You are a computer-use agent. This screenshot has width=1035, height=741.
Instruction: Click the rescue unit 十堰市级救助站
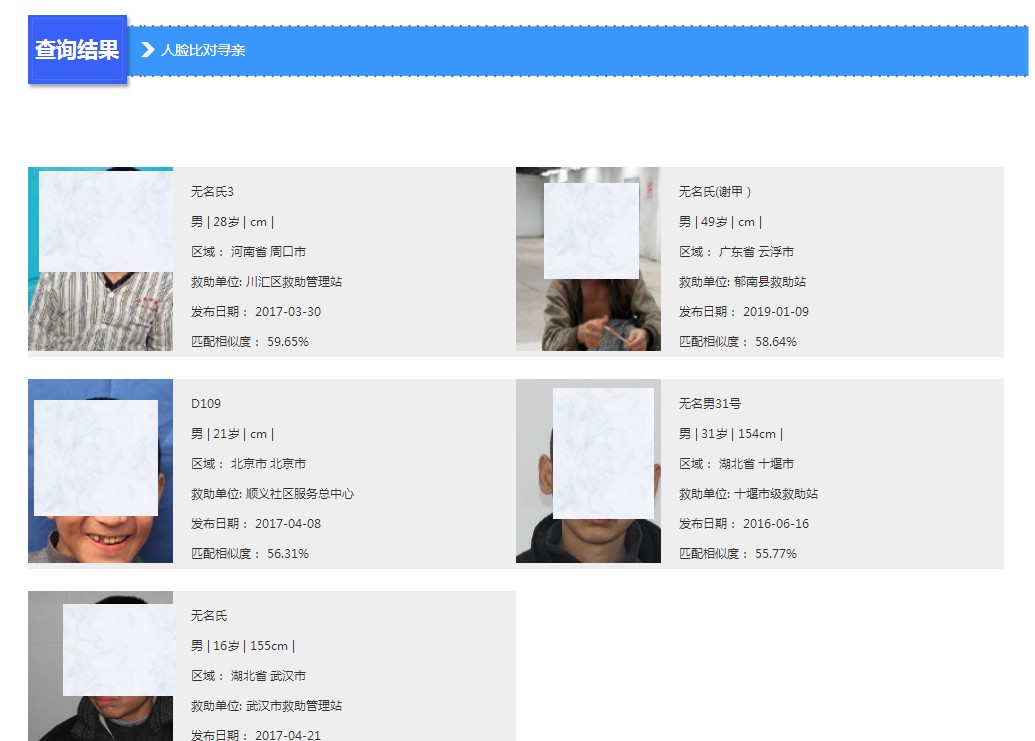coord(776,494)
